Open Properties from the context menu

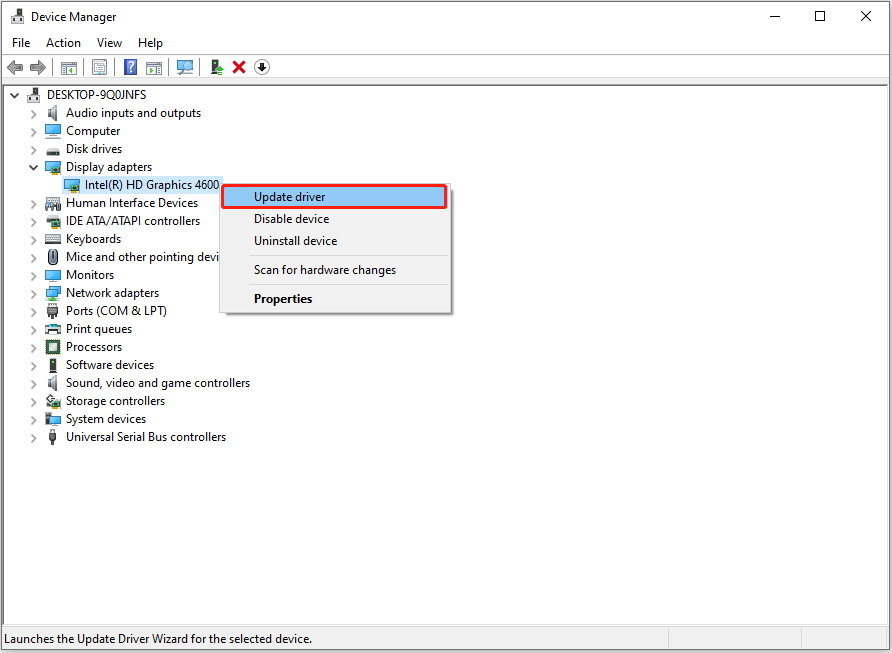click(x=335, y=299)
